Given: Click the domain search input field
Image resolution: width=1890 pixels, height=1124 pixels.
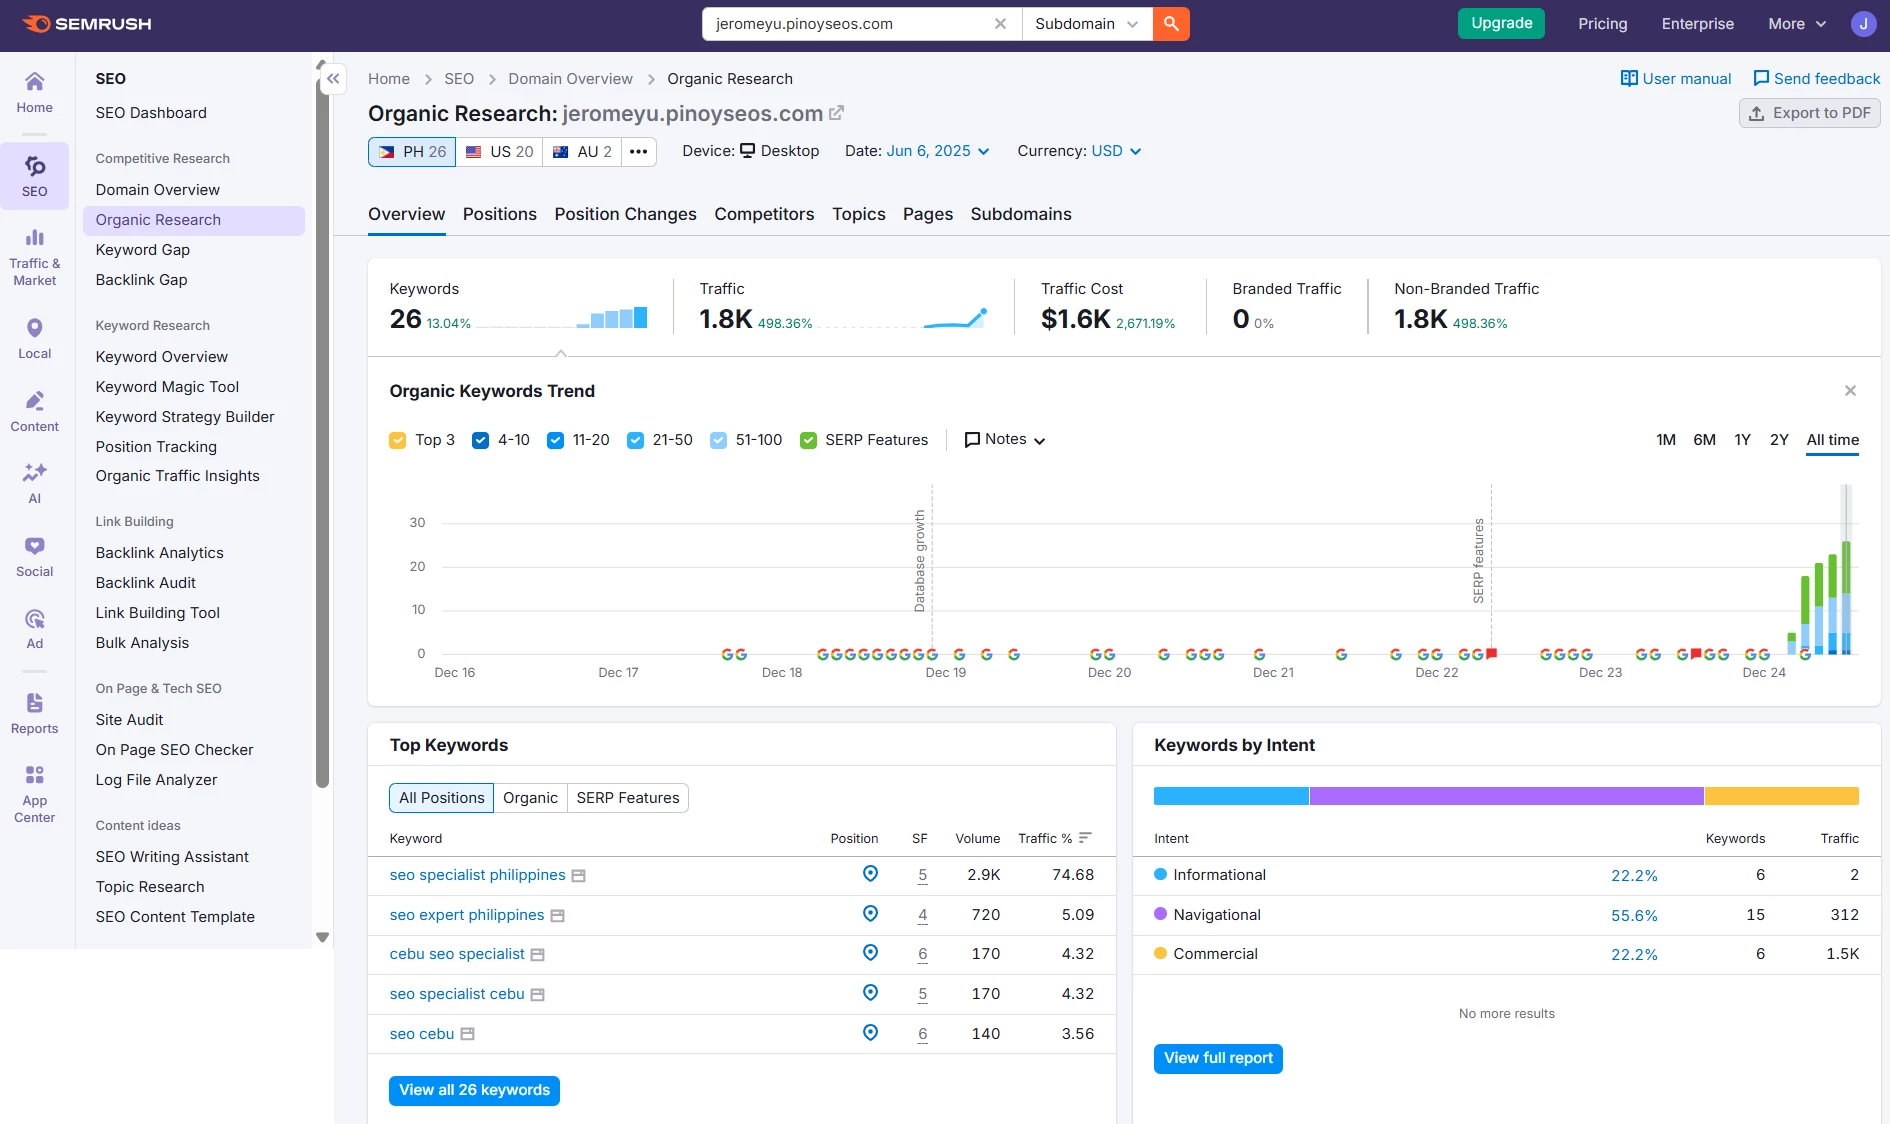Looking at the screenshot, I should point(850,24).
